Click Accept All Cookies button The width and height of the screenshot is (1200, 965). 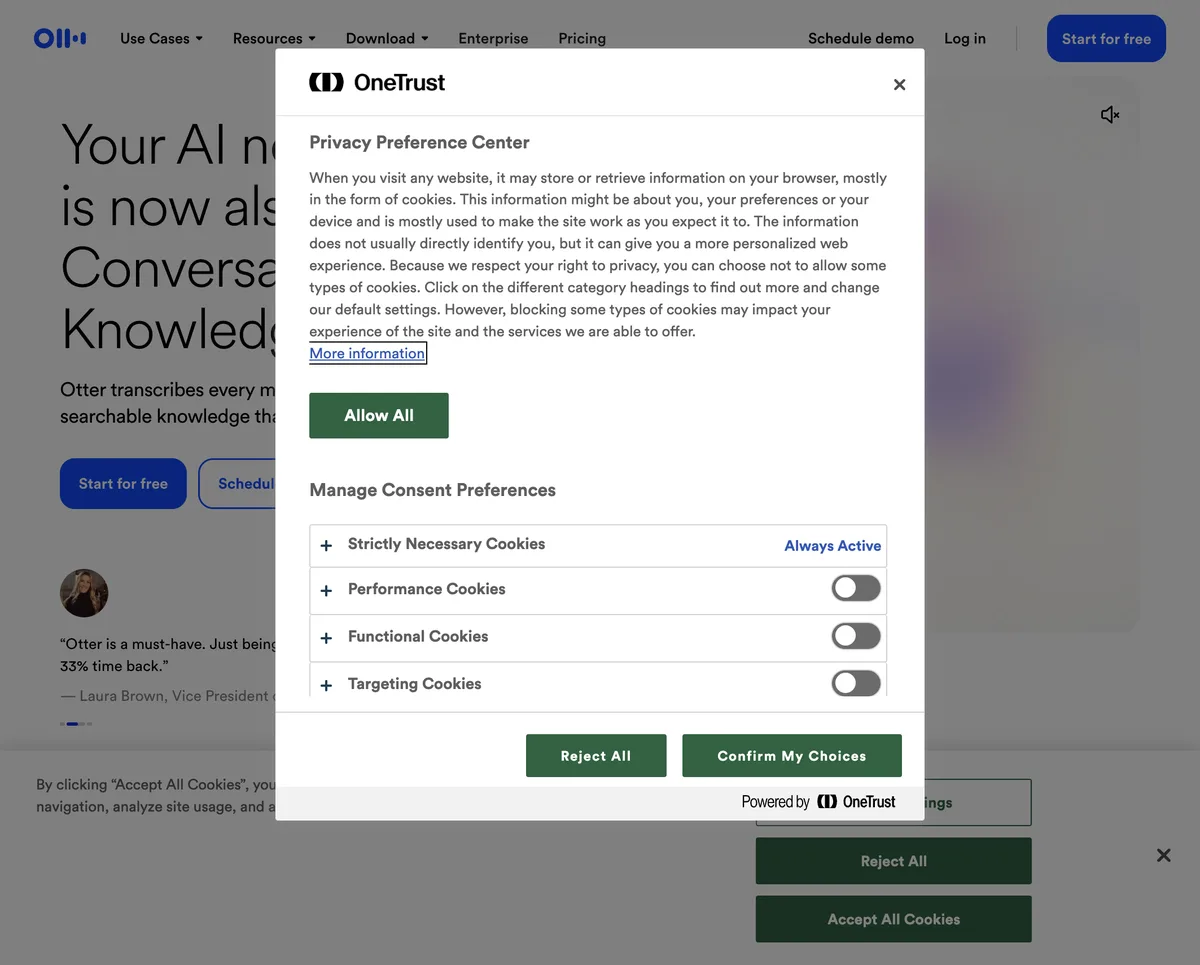click(x=893, y=919)
